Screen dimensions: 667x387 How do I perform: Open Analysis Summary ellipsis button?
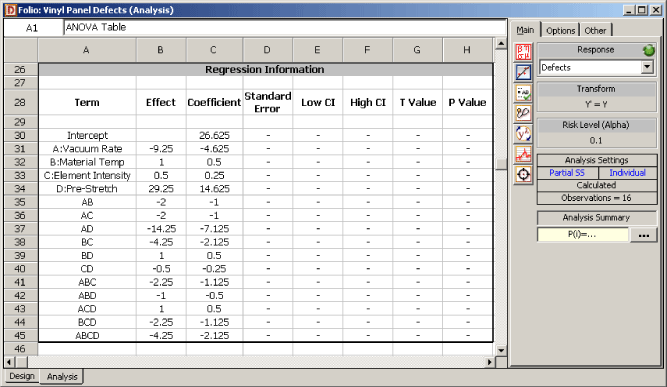pyautogui.click(x=644, y=235)
